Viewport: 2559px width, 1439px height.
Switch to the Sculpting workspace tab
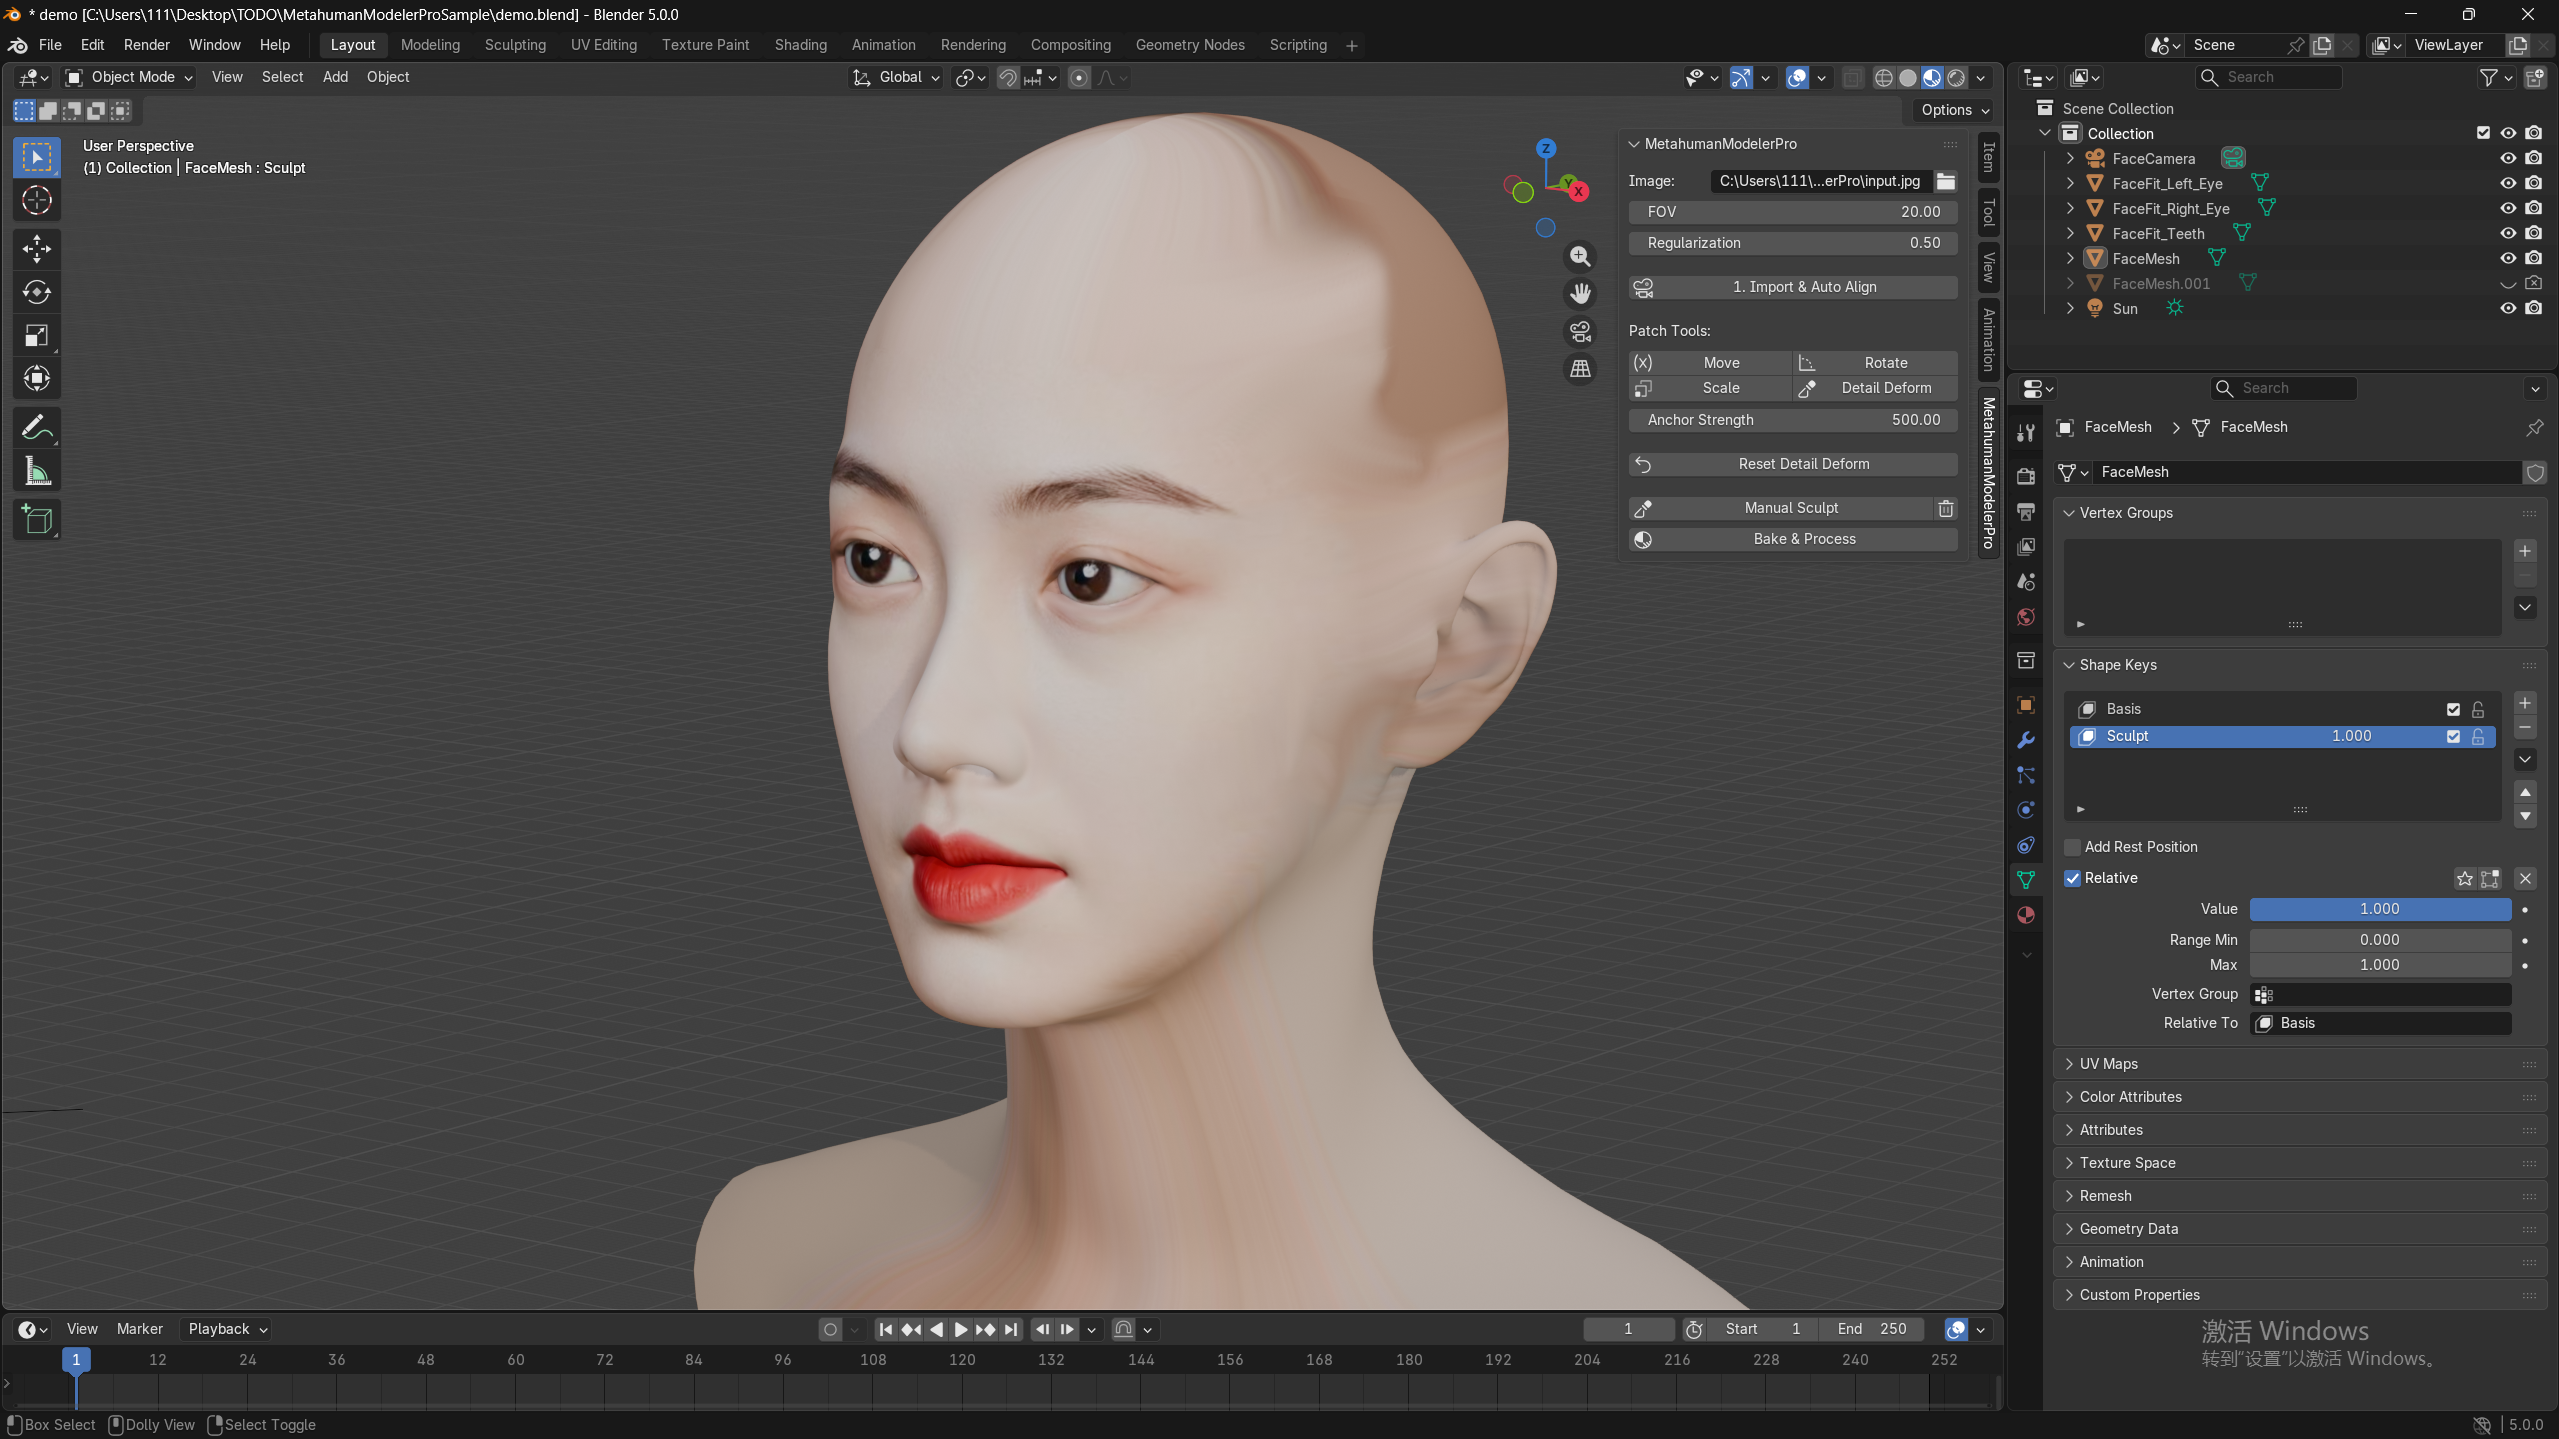[x=515, y=45]
